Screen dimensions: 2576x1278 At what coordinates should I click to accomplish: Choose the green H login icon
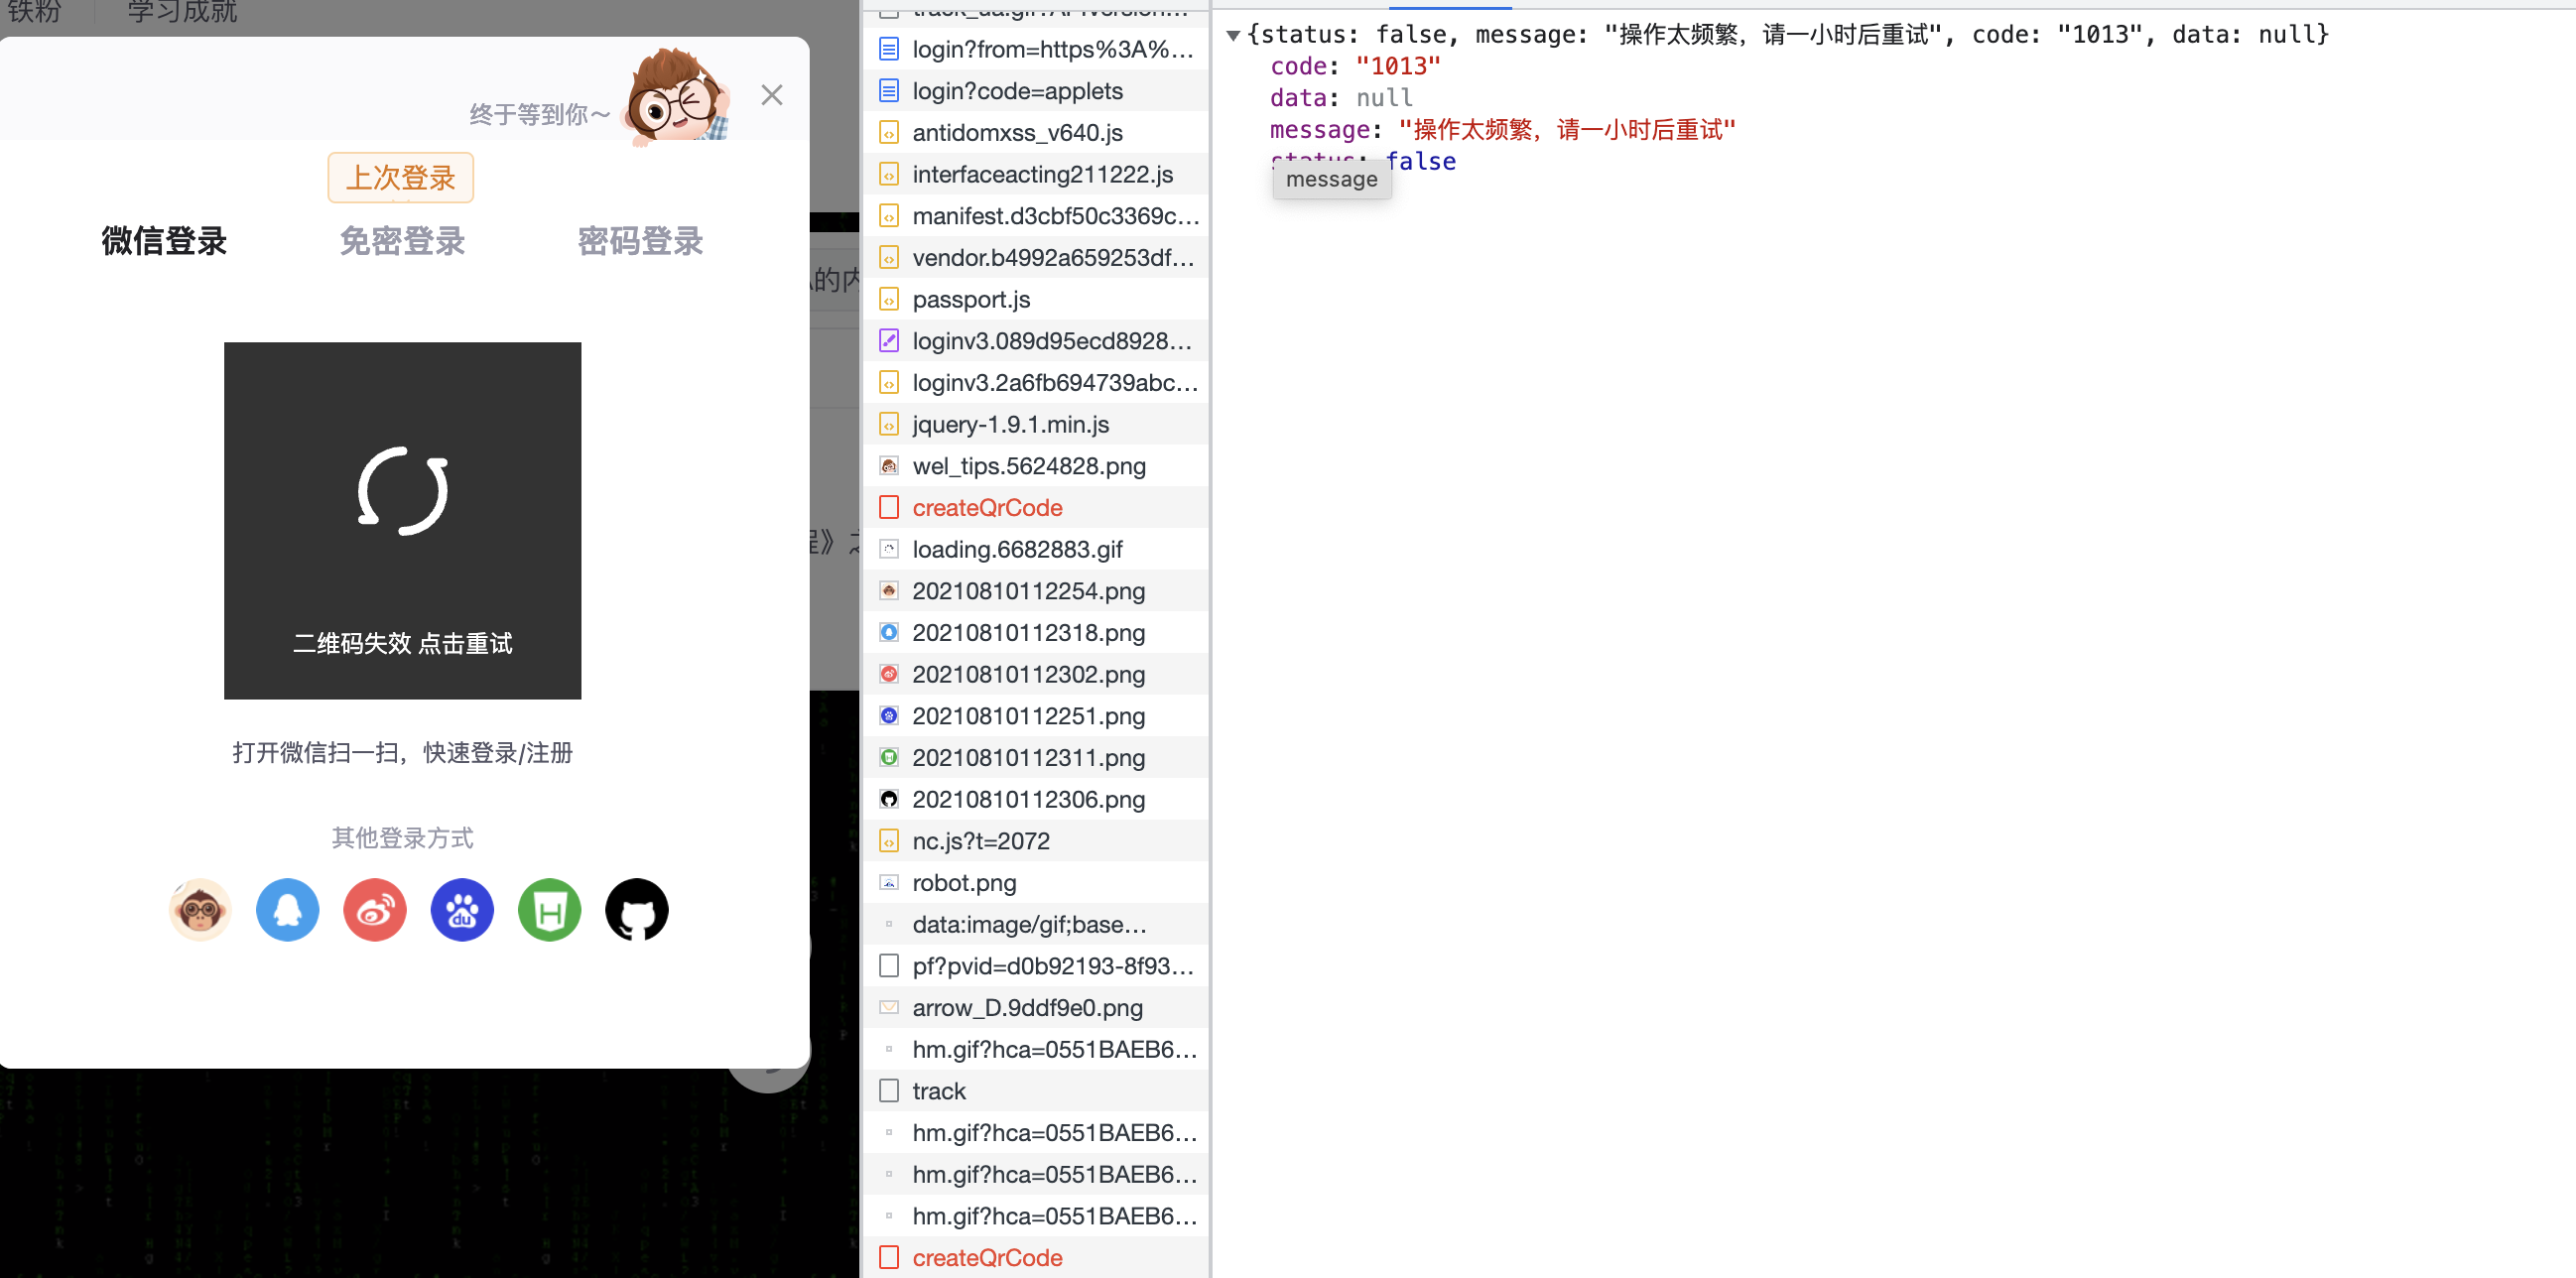(549, 910)
